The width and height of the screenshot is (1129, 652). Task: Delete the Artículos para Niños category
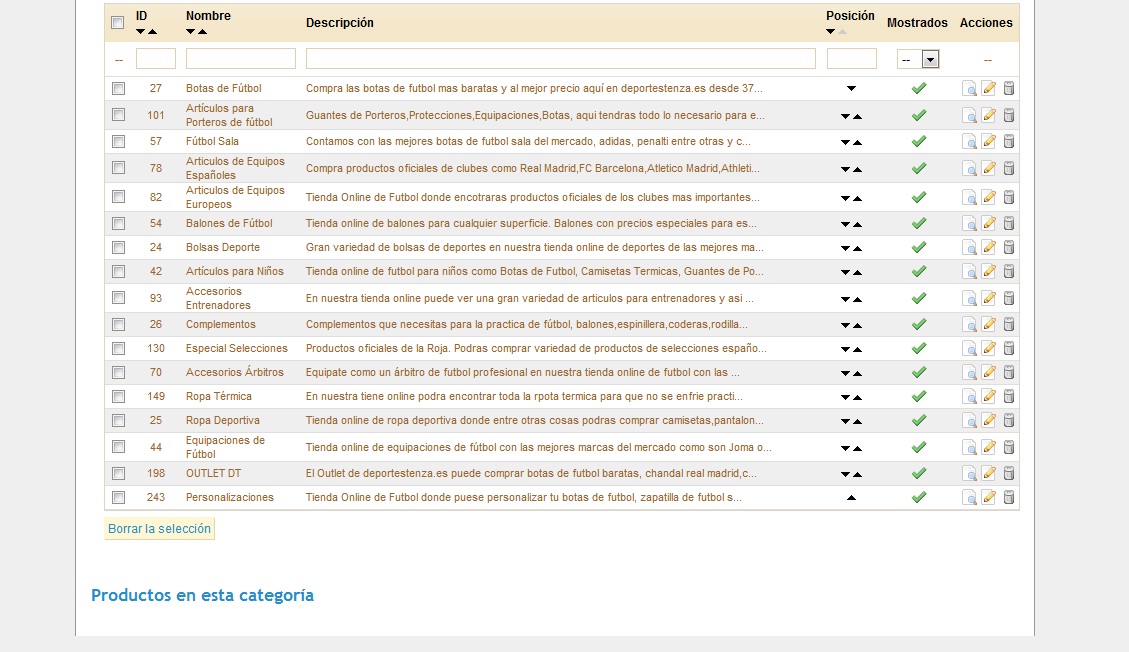tap(1009, 271)
